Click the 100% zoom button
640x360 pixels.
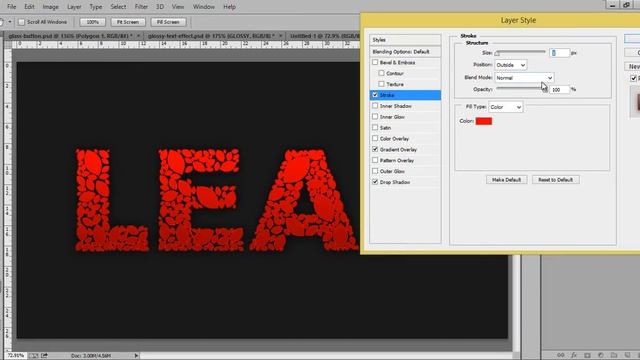93,22
